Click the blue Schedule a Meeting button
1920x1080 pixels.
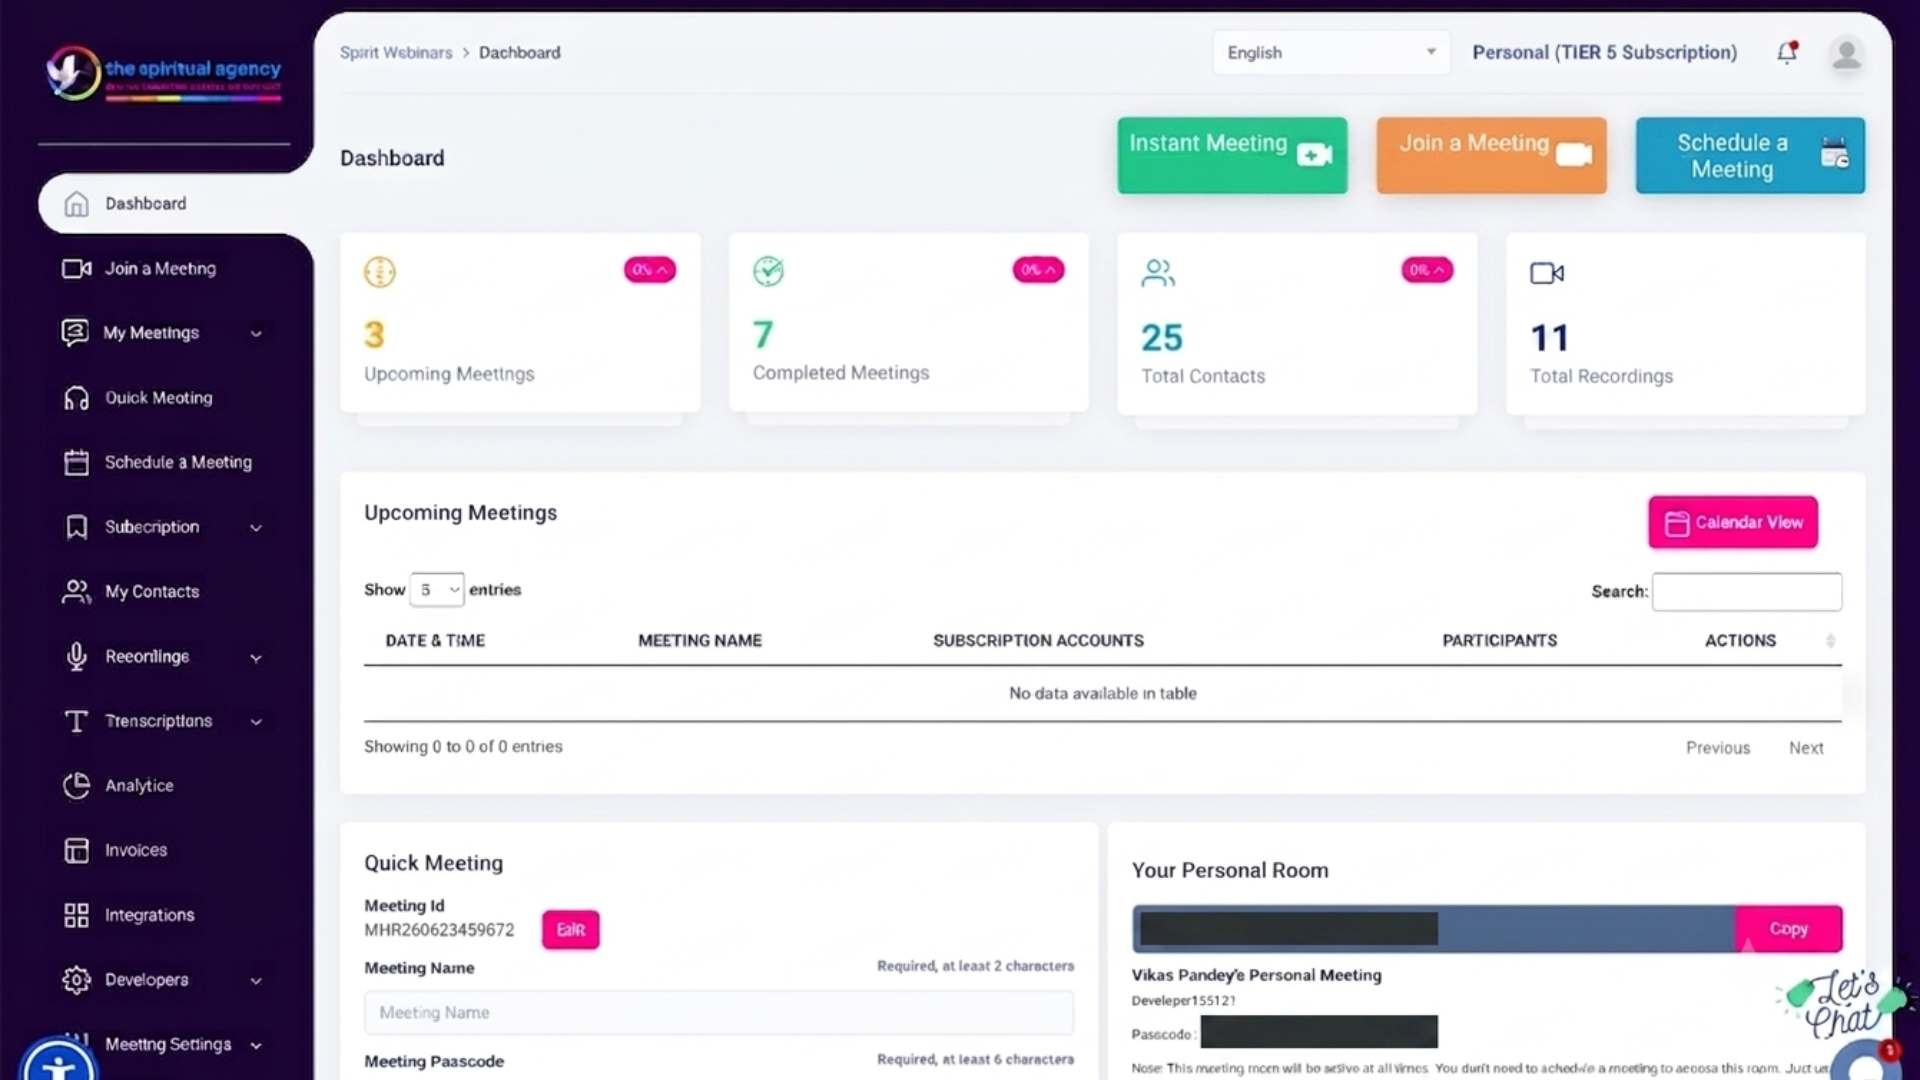pos(1750,155)
